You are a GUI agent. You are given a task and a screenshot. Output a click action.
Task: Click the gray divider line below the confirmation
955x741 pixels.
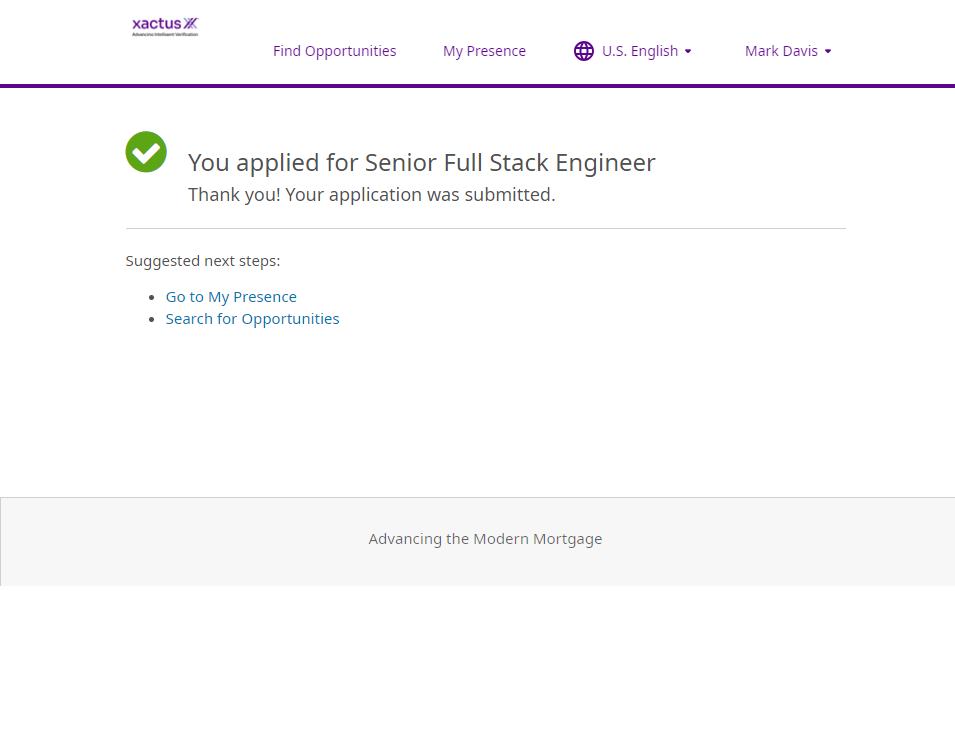[x=485, y=229]
